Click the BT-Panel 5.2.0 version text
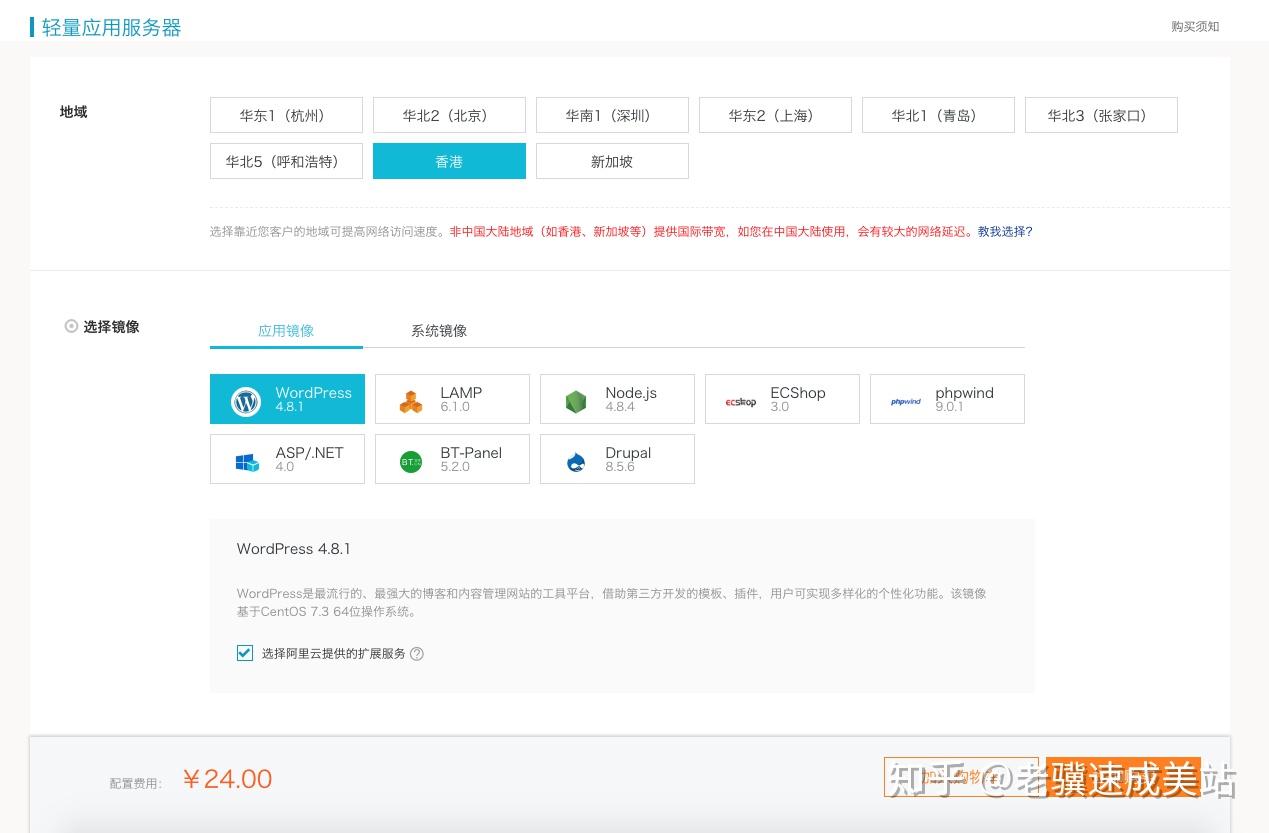Viewport: 1269px width, 833px height. point(455,467)
